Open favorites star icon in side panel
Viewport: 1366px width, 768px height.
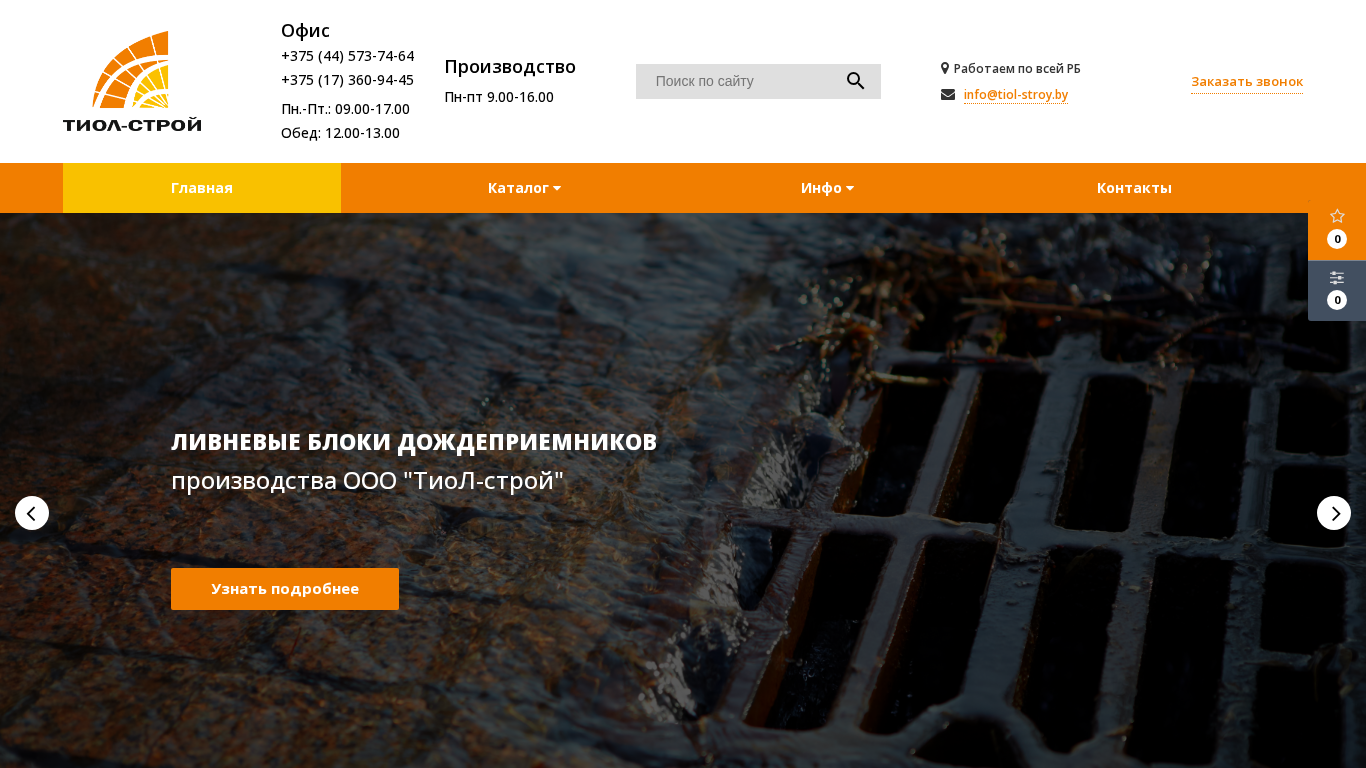[x=1337, y=216]
